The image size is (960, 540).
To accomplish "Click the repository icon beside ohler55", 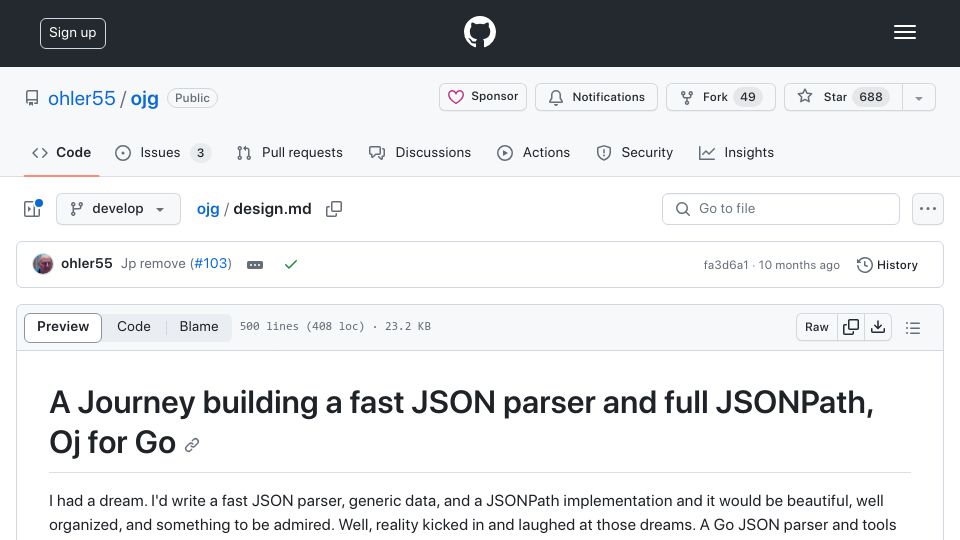I will [x=32, y=98].
